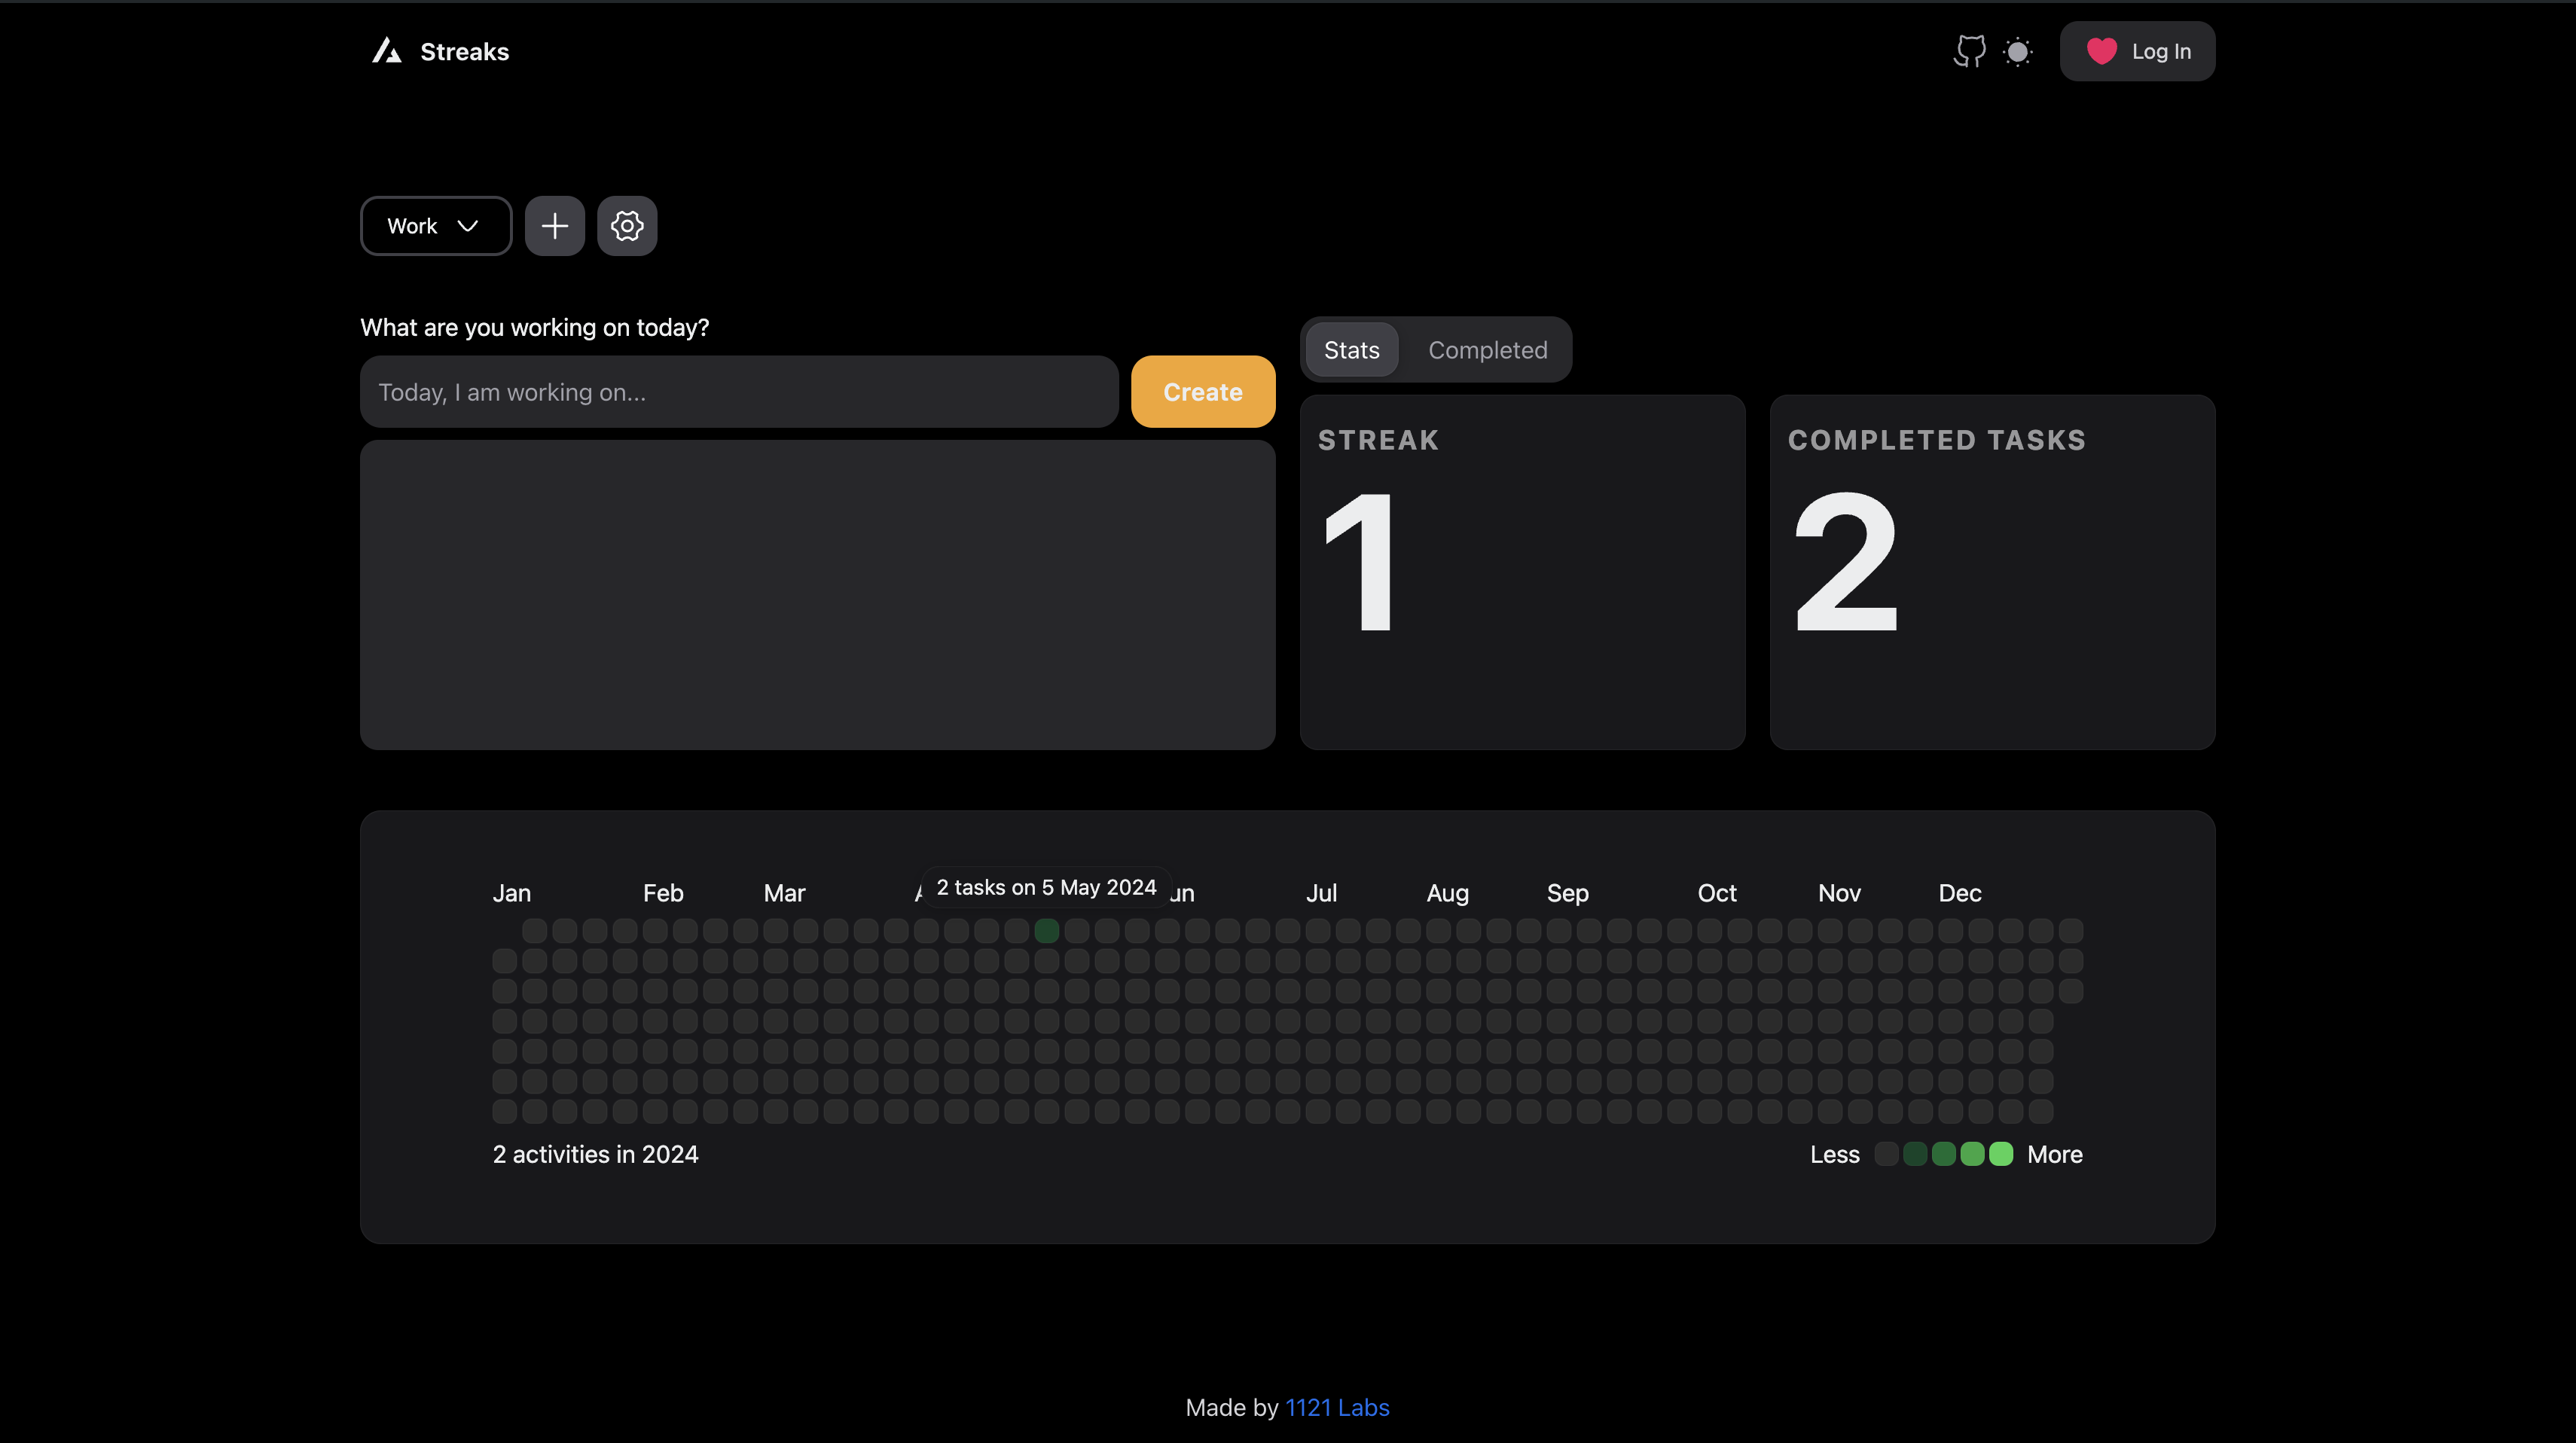The height and width of the screenshot is (1443, 2576).
Task: Open the 1121 Labs link
Action: coord(1337,1407)
